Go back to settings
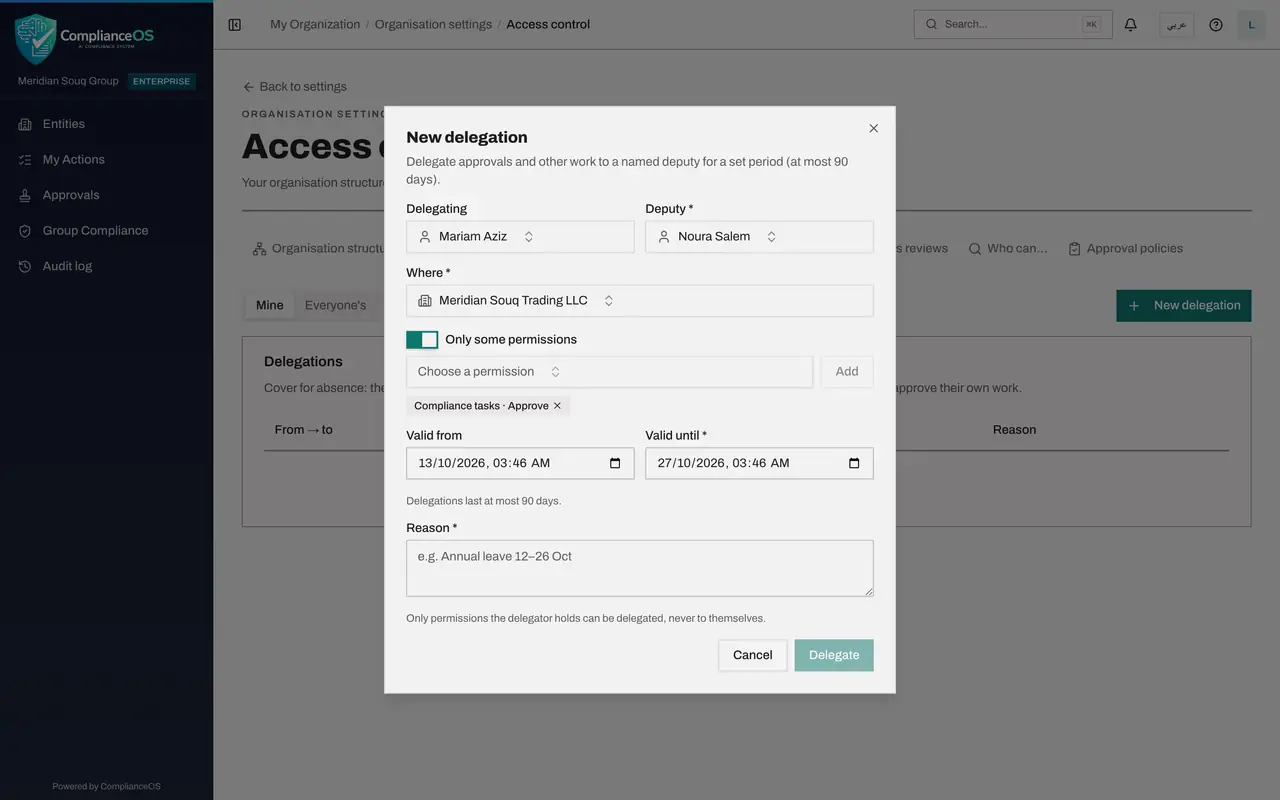The width and height of the screenshot is (1280, 800). [x=295, y=87]
